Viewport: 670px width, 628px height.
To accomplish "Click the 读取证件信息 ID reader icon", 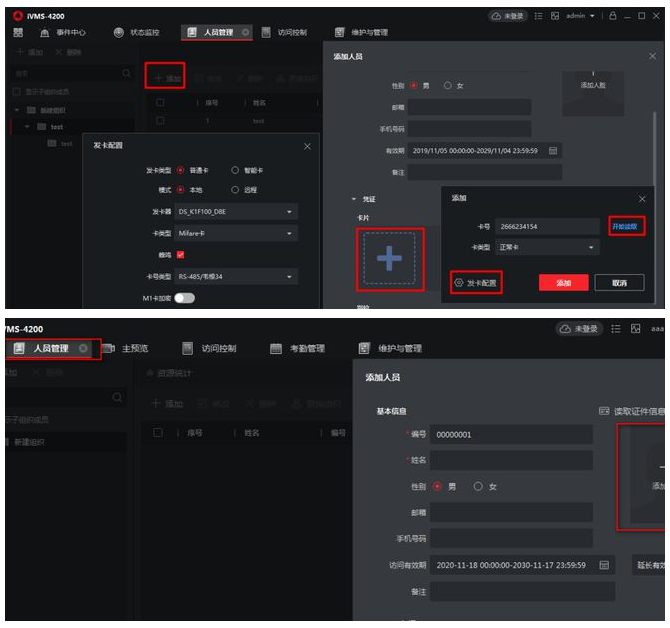I will coord(604,411).
